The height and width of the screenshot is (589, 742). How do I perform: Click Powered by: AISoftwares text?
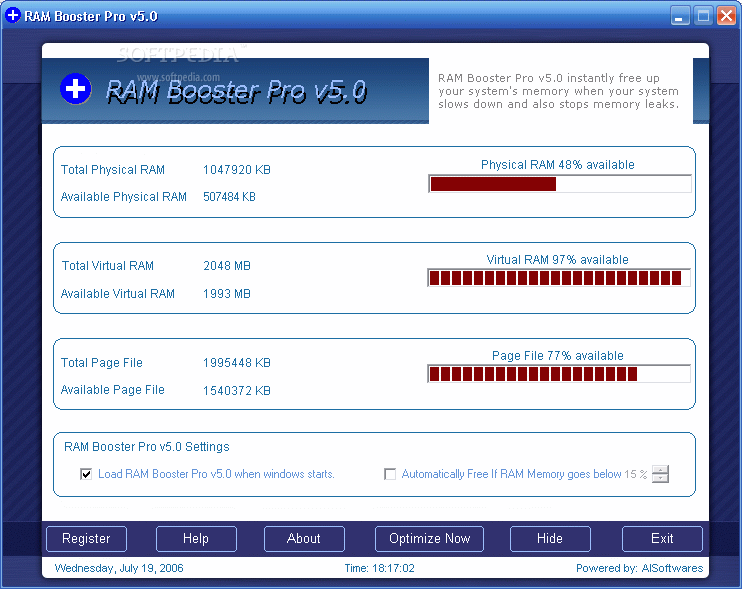click(639, 568)
